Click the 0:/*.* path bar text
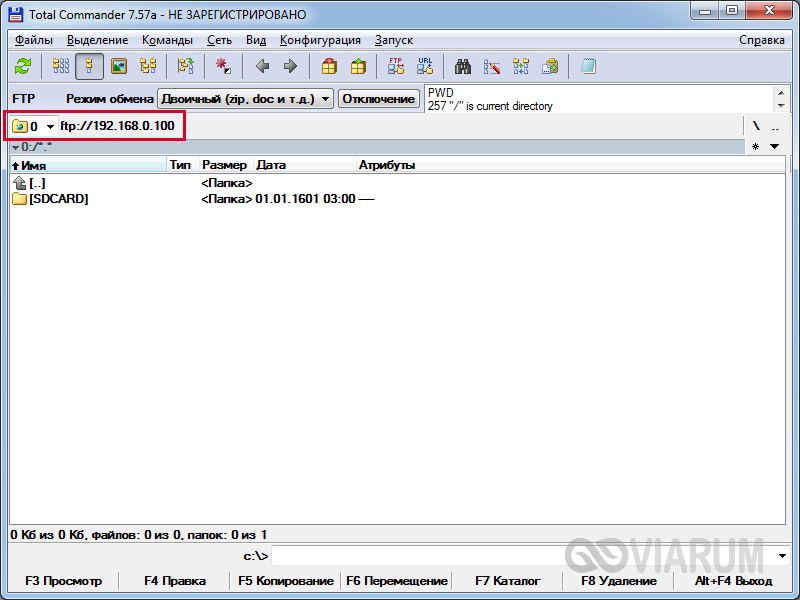The height and width of the screenshot is (600, 800). (37, 147)
